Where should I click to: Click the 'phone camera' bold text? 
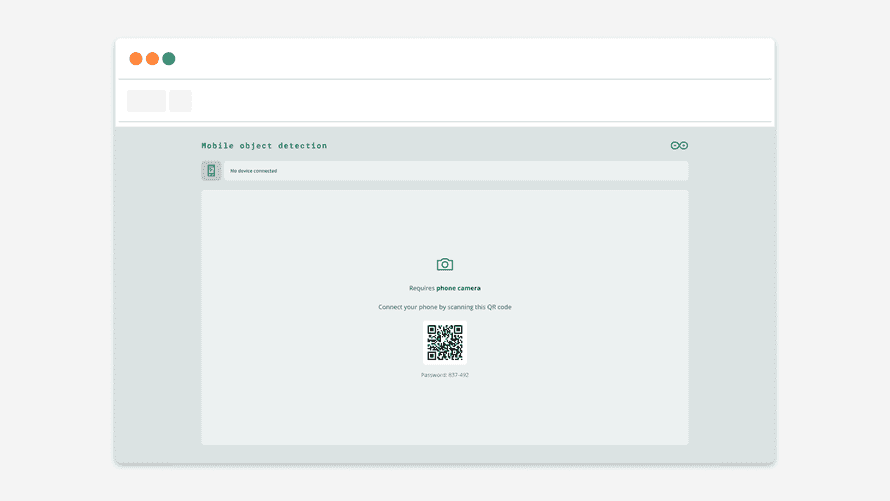(x=458, y=288)
